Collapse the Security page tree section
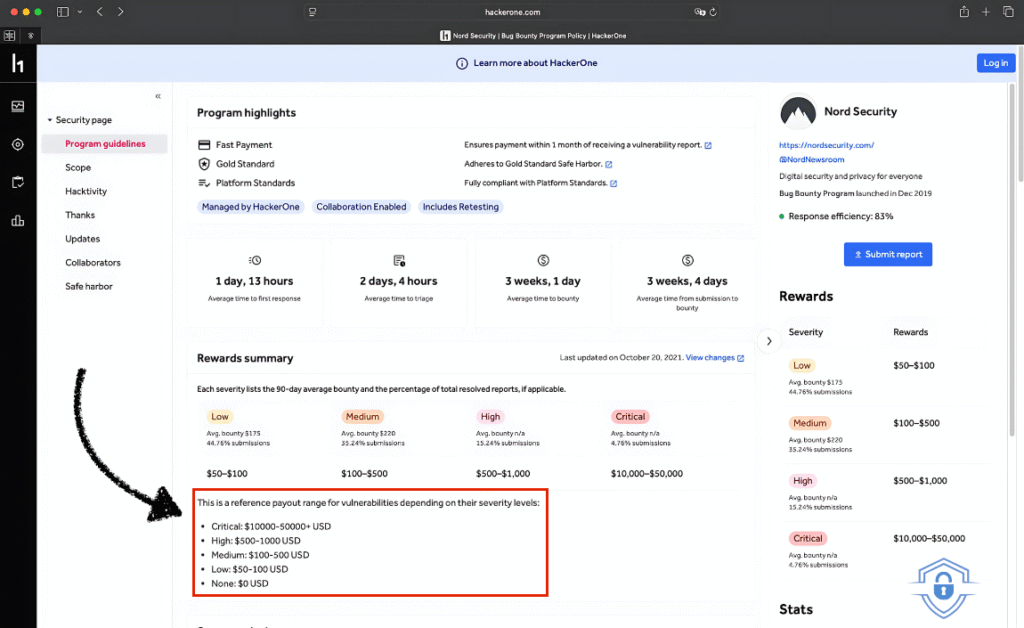This screenshot has width=1024, height=628. pos(50,120)
